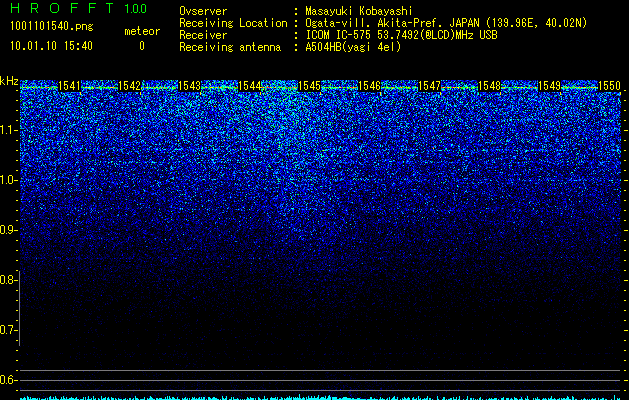Click the 0.7 kHz axis label

(8, 330)
